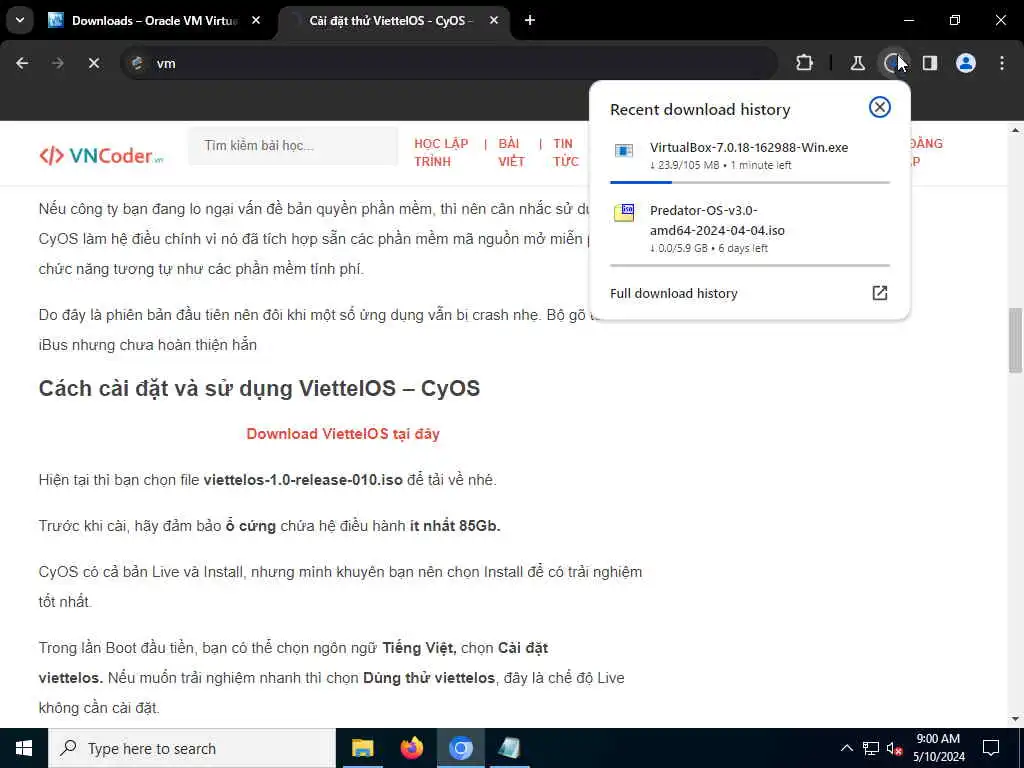Click the open-in-new-tab history icon
This screenshot has height=768, width=1024.
click(x=880, y=293)
